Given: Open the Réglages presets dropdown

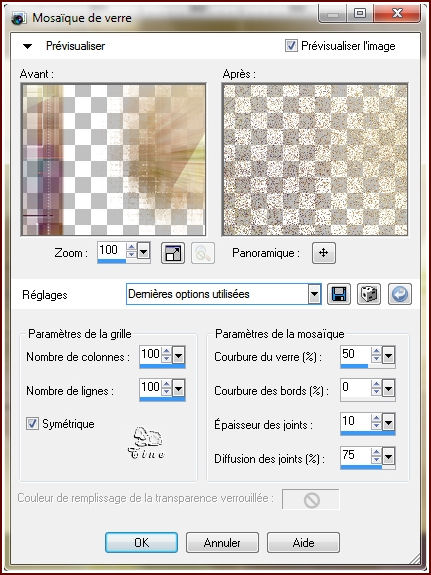Looking at the screenshot, I should pos(314,294).
